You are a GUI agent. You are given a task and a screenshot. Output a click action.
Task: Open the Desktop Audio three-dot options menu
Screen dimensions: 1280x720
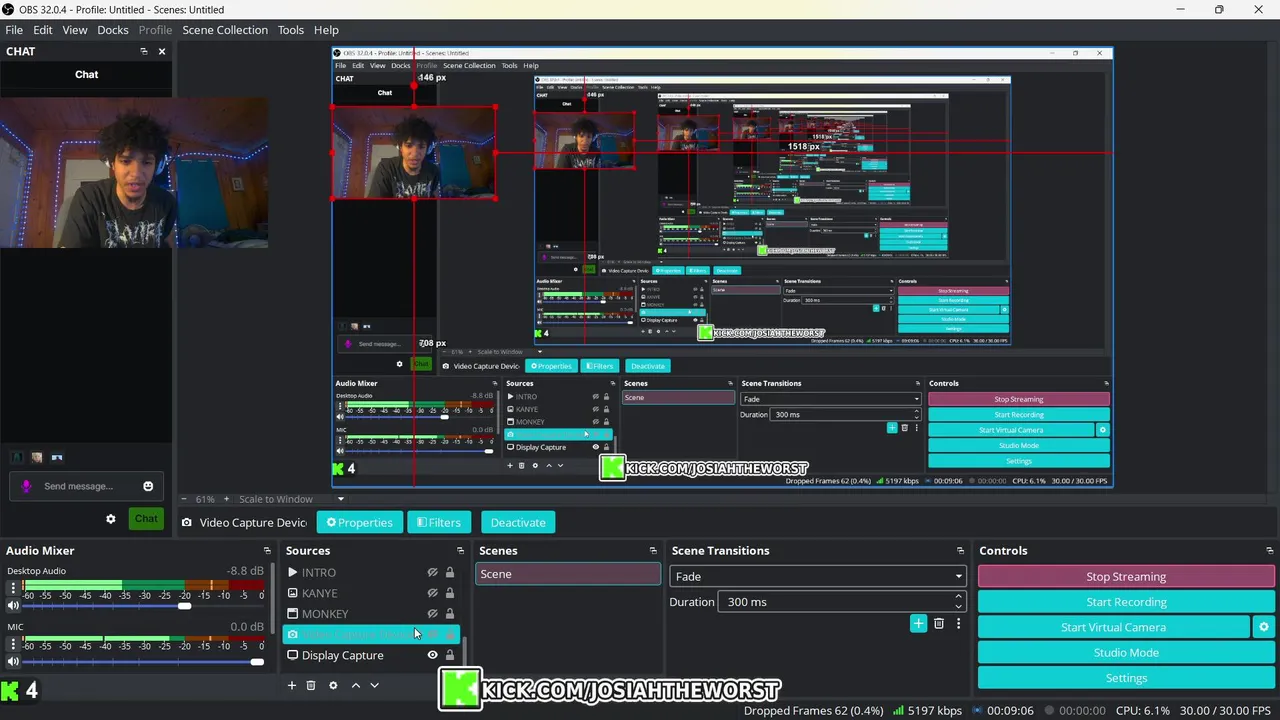[13, 588]
